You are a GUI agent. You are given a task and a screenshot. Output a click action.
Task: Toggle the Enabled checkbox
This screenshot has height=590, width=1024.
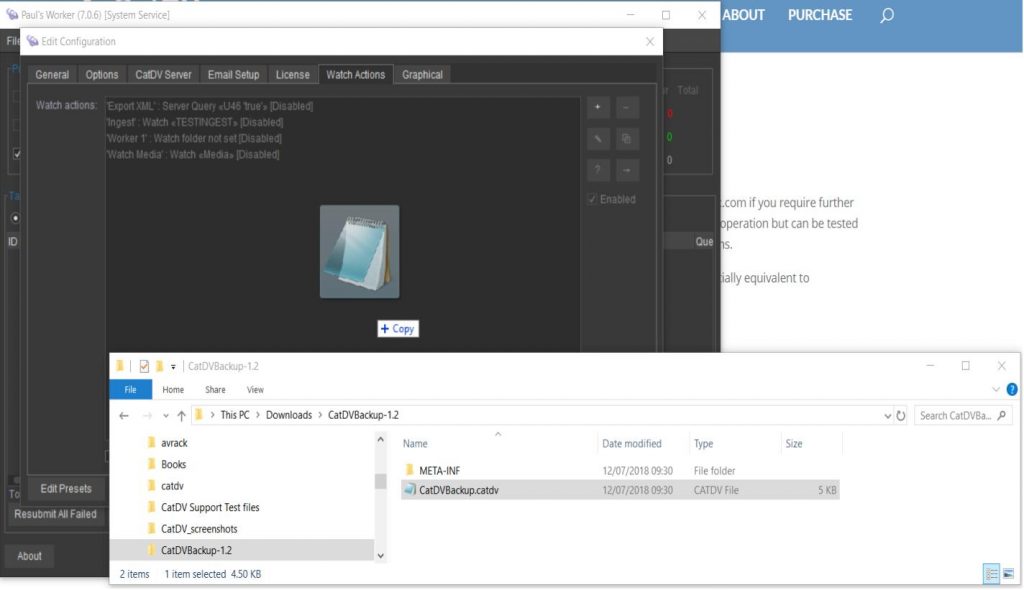[592, 199]
